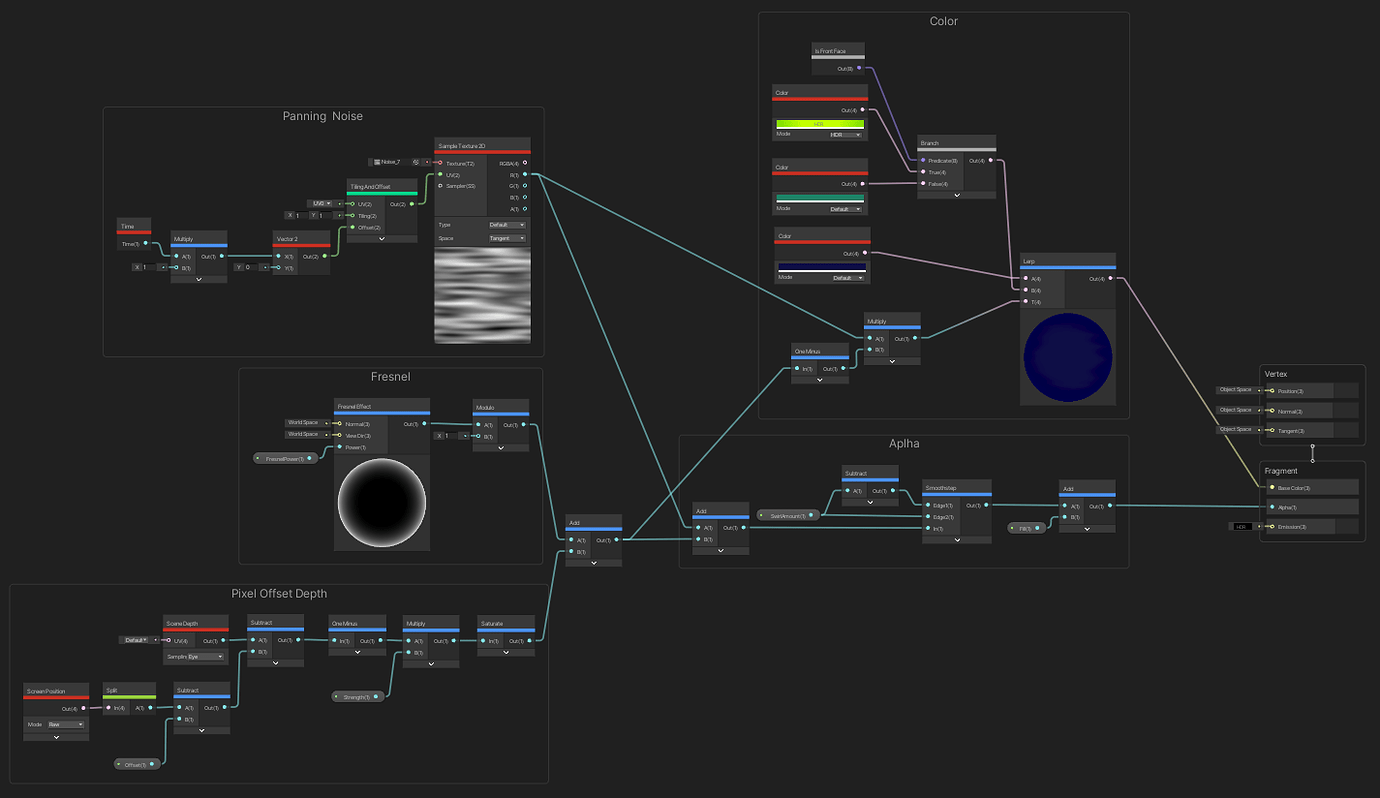Click the Out(4) output port of the Lerp node
The width and height of the screenshot is (1380, 798).
point(1111,277)
